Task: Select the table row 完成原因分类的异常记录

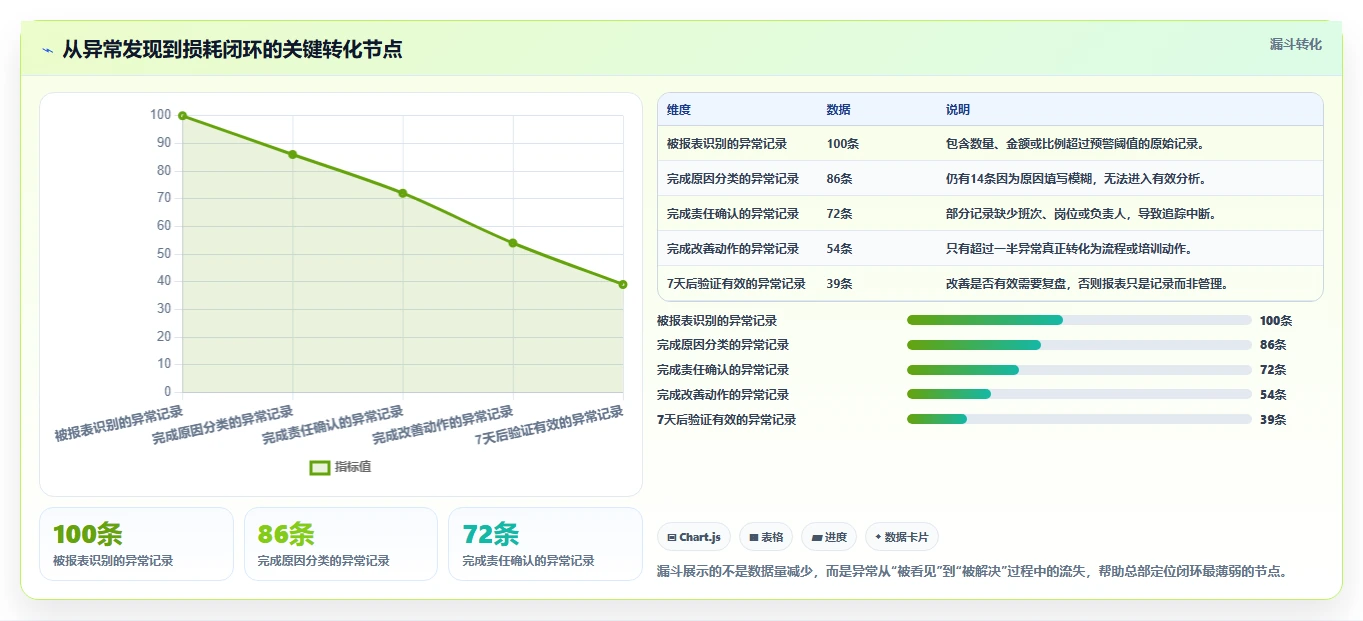Action: click(990, 179)
